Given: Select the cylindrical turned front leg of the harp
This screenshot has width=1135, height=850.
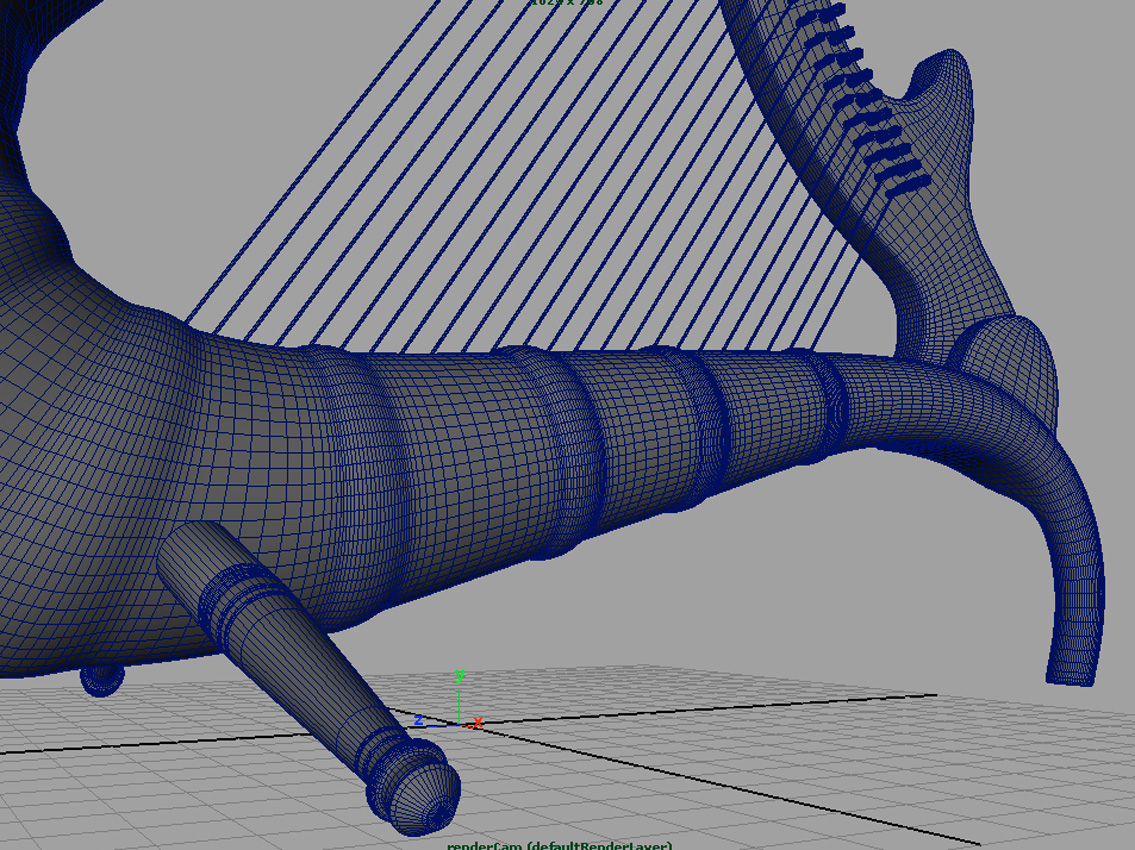Looking at the screenshot, I should click(x=308, y=676).
